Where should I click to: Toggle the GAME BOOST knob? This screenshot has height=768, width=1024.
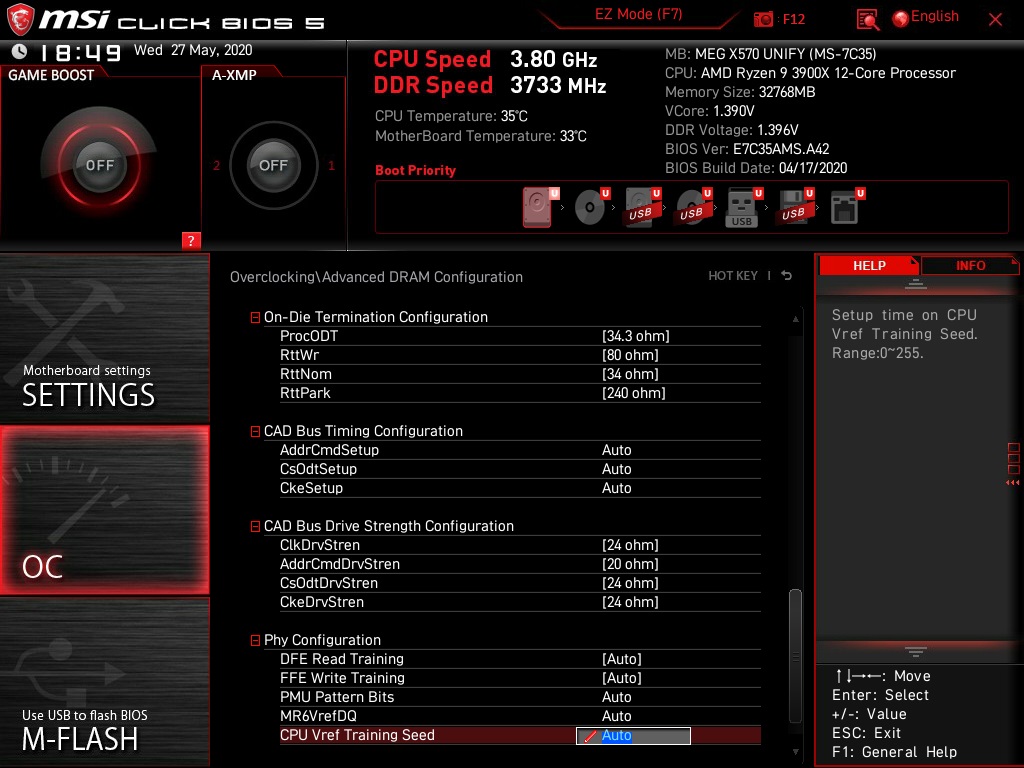(99, 165)
